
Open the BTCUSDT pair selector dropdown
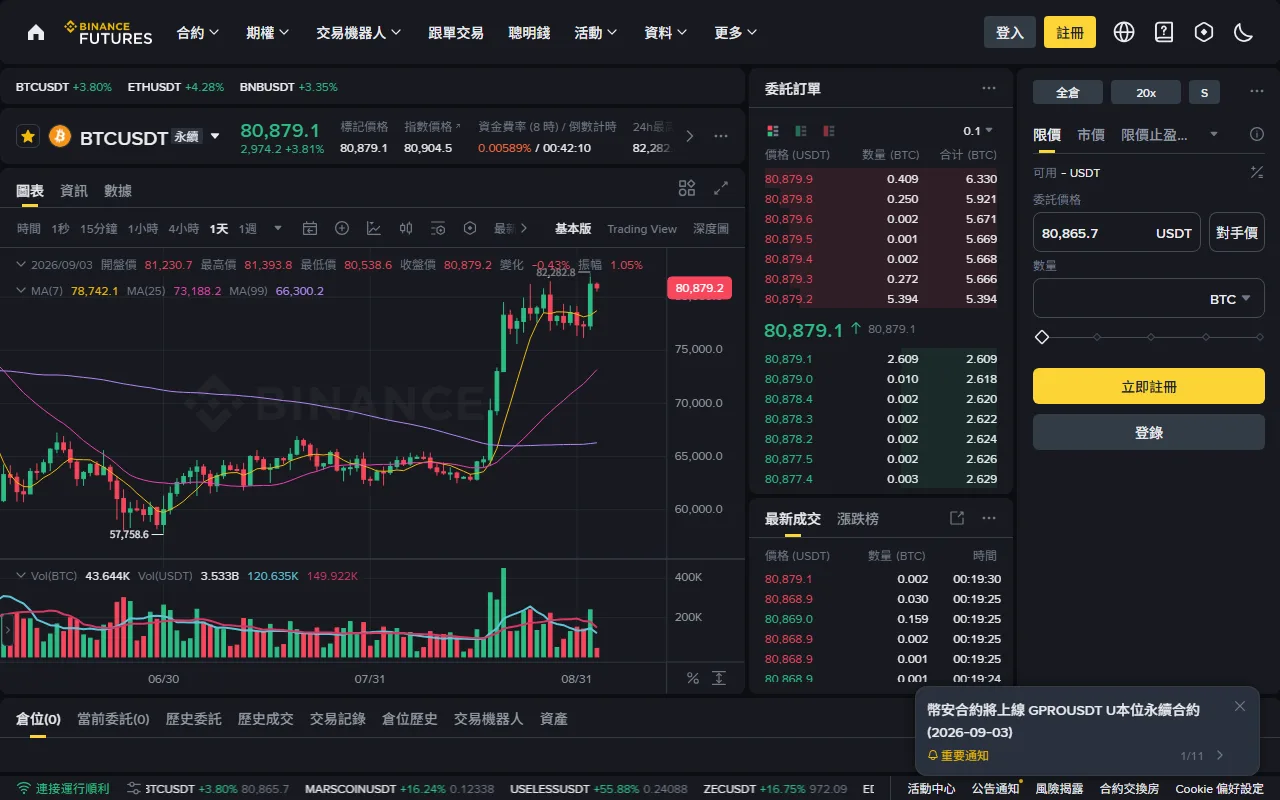point(214,136)
